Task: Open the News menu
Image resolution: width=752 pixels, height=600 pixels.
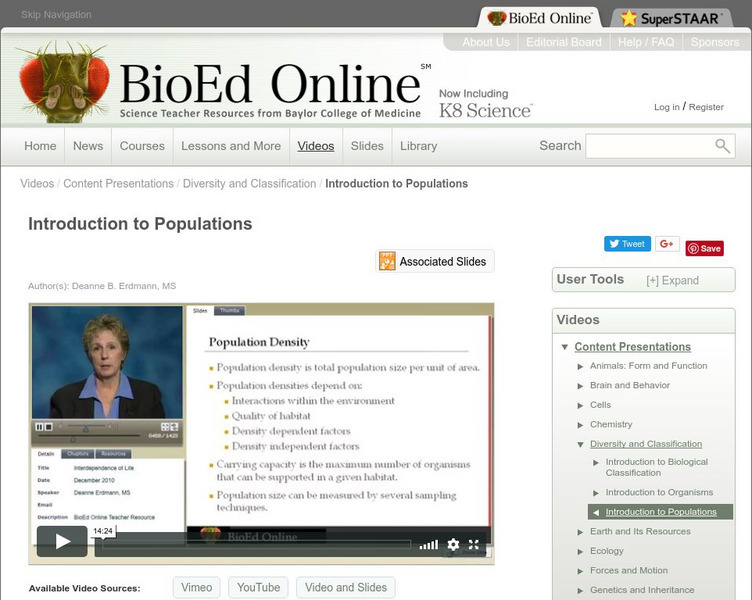Action: [x=88, y=146]
